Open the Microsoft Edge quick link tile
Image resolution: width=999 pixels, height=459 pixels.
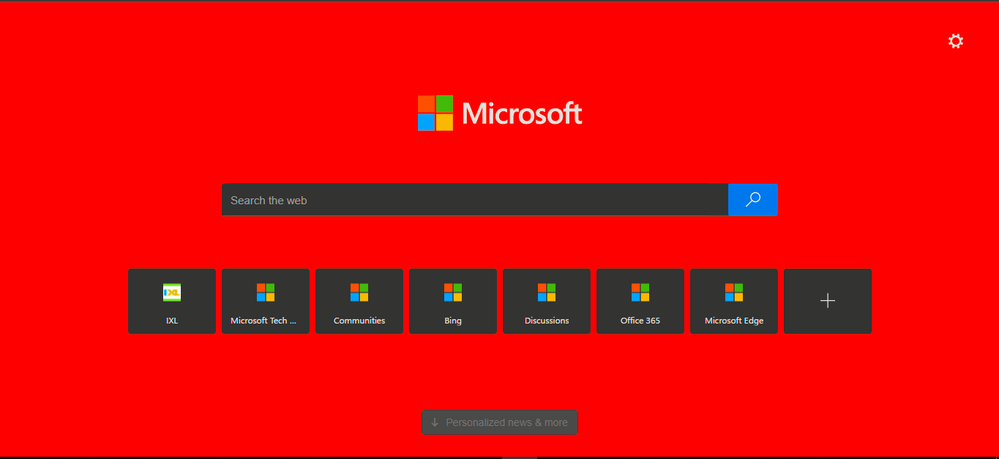tap(734, 301)
